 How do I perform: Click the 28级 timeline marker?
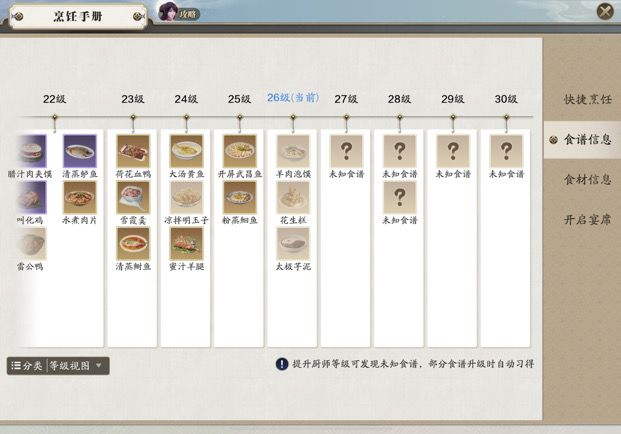point(400,118)
